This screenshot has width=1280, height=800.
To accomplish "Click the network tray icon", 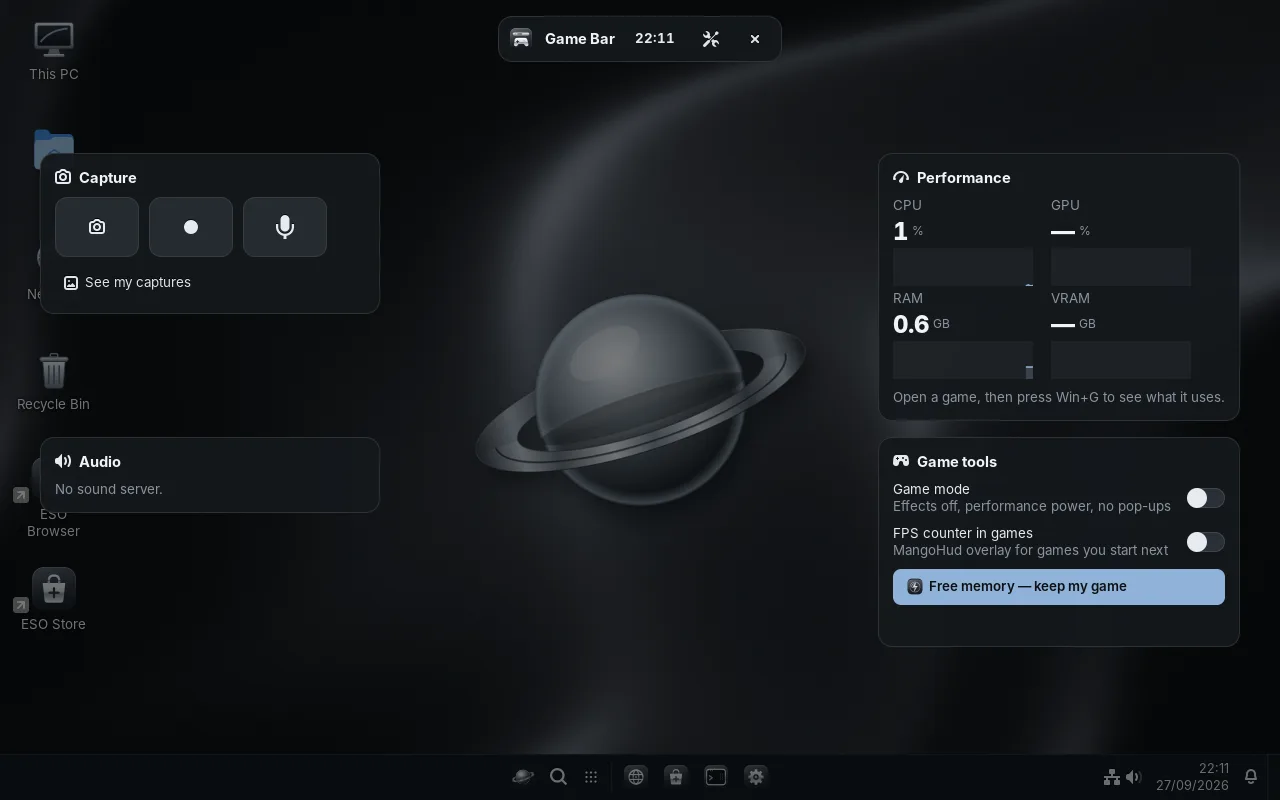I will coord(1111,777).
